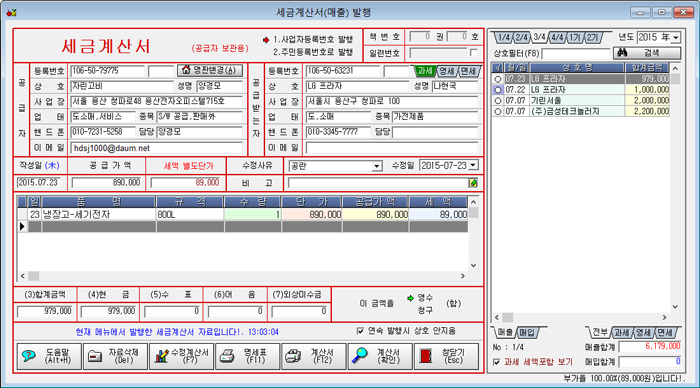Expand the 수정일 2015-07-23 date picker
Image resolution: width=700 pixels, height=388 pixels.
pyautogui.click(x=473, y=166)
